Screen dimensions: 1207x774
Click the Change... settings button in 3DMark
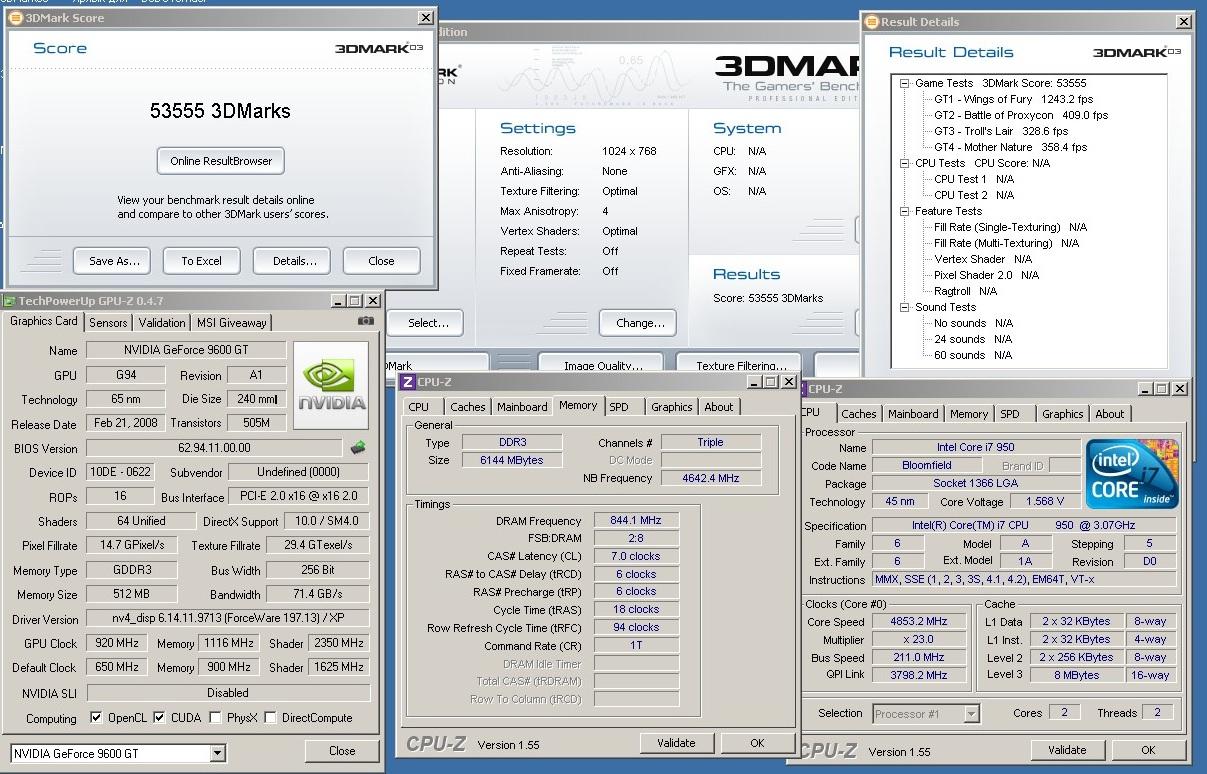640,323
